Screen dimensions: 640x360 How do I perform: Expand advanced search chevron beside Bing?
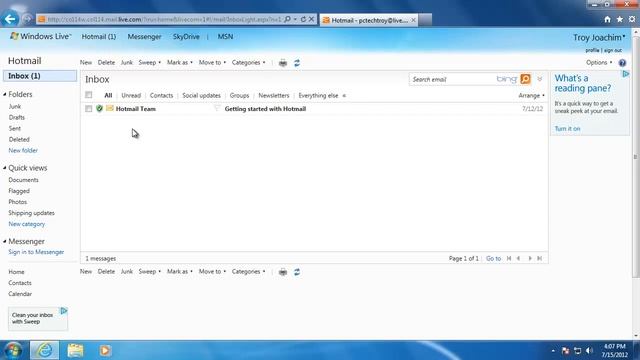pyautogui.click(x=540, y=79)
